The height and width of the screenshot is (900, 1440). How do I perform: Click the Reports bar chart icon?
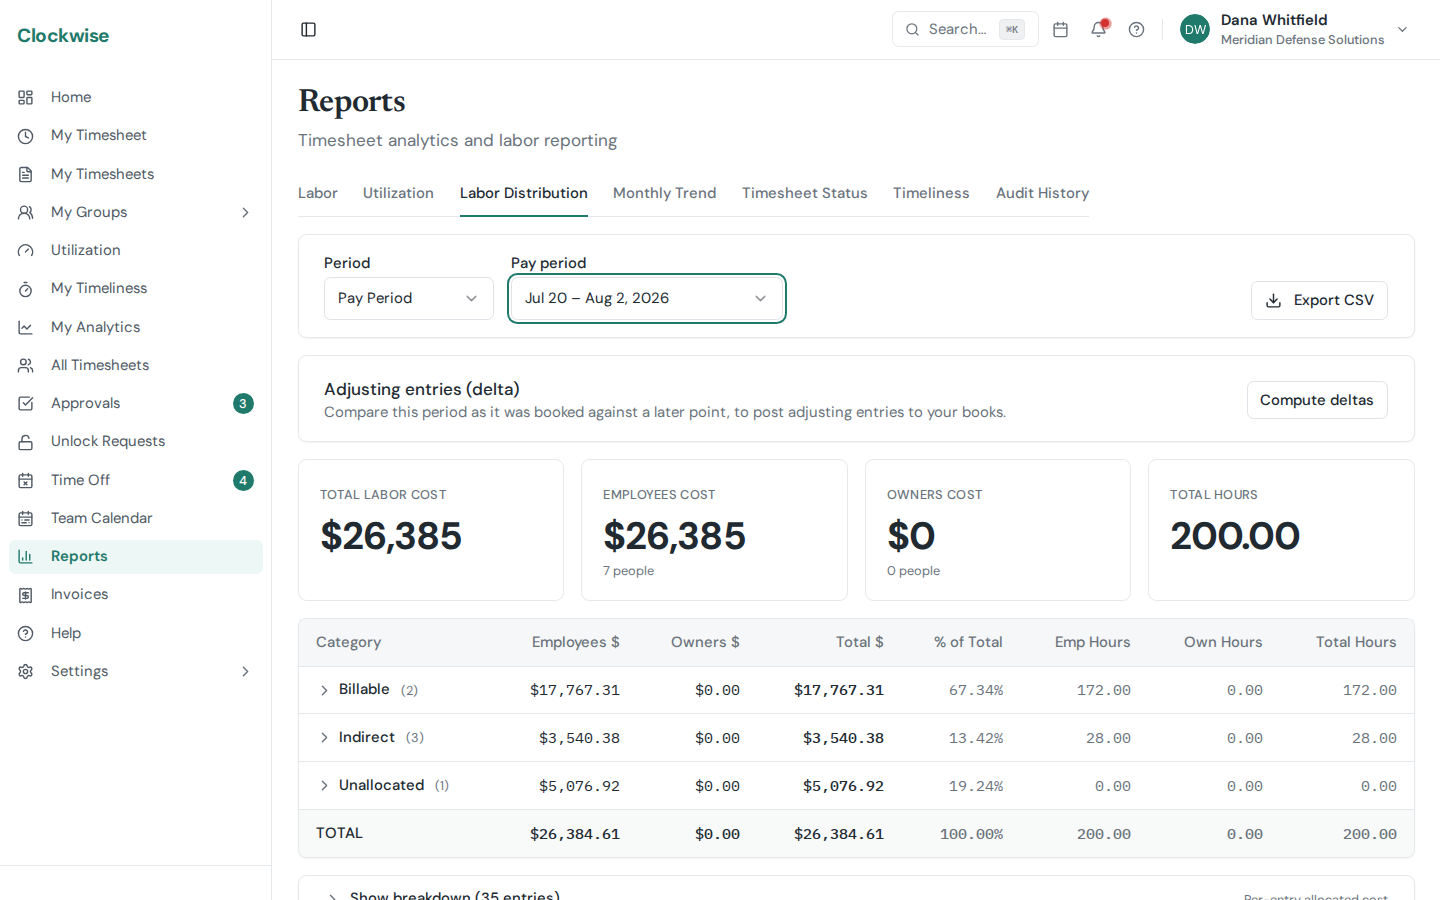click(x=26, y=557)
